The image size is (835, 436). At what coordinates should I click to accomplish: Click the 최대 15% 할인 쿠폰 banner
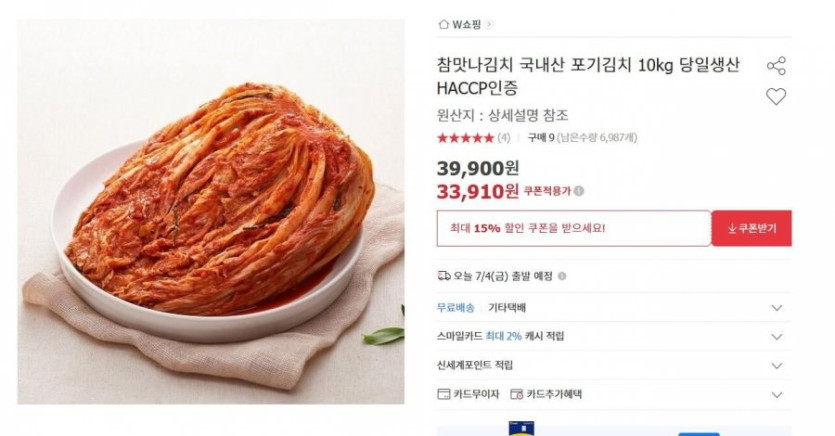pyautogui.click(x=574, y=228)
